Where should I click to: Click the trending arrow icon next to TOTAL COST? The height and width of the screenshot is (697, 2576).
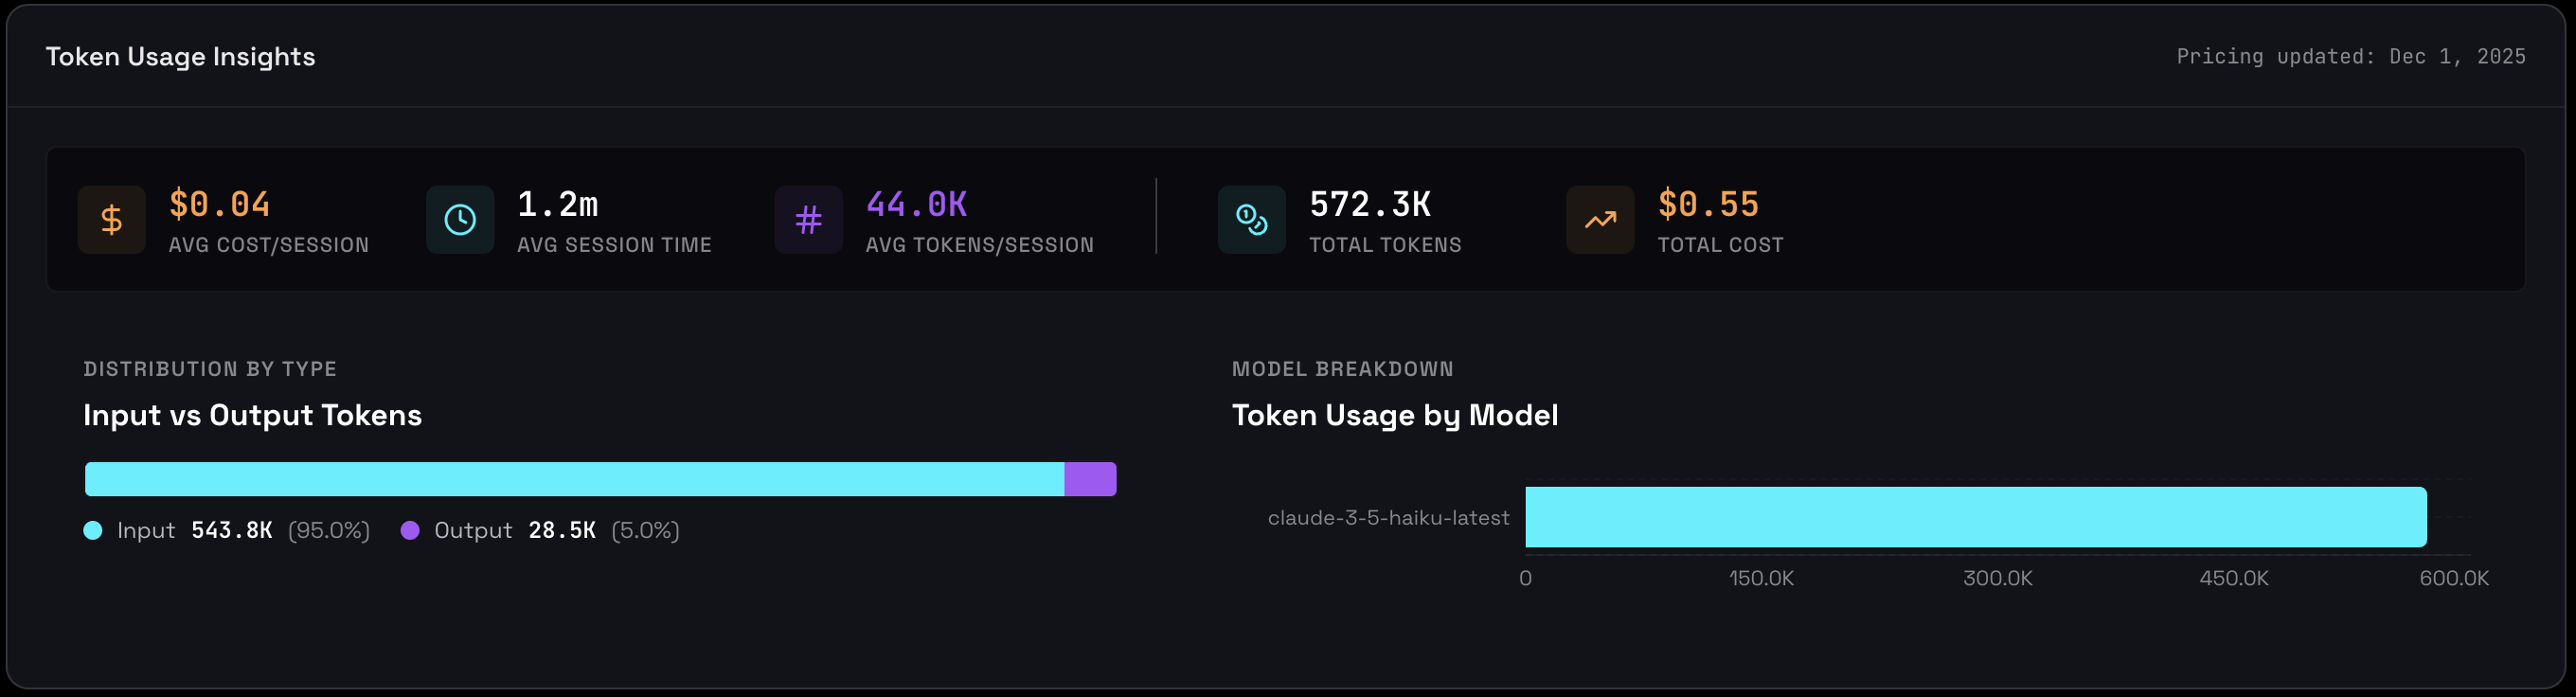(1599, 219)
